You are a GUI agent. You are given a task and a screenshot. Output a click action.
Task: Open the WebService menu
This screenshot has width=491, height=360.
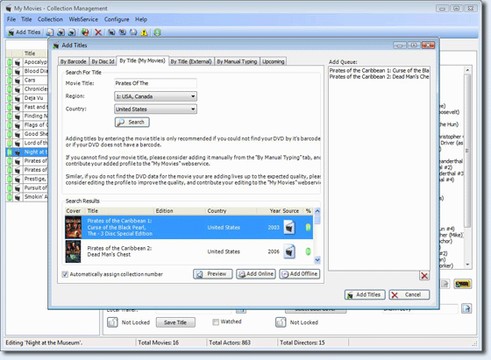[x=83, y=19]
